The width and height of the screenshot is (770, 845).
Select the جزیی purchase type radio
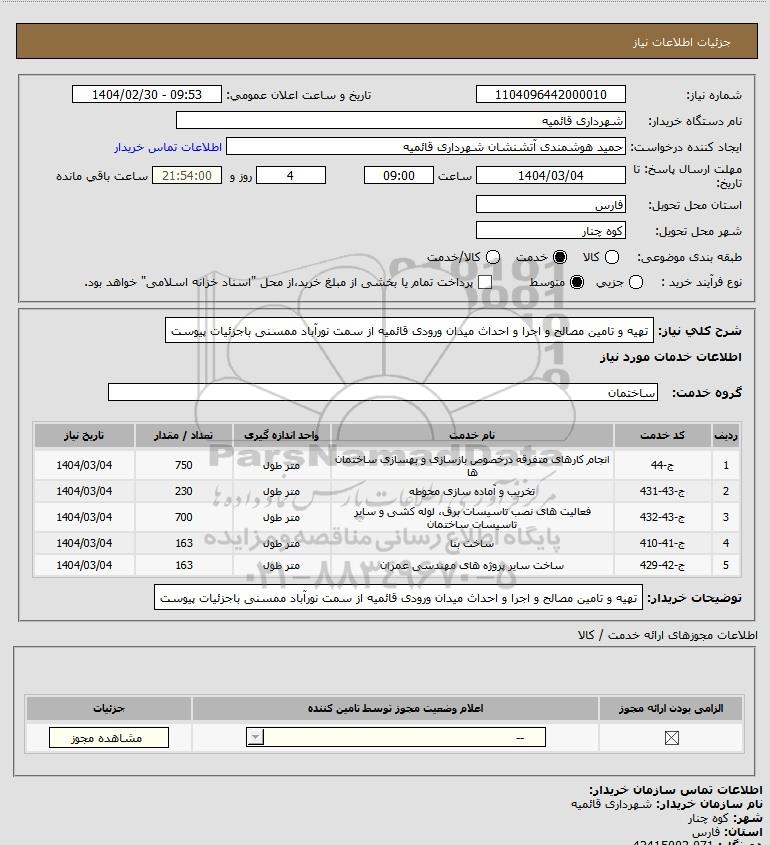pos(636,282)
